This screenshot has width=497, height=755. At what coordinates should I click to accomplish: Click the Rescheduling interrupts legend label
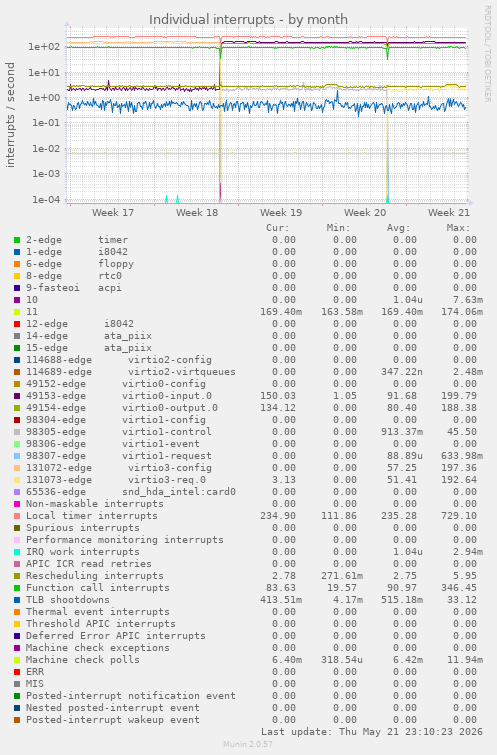94,576
